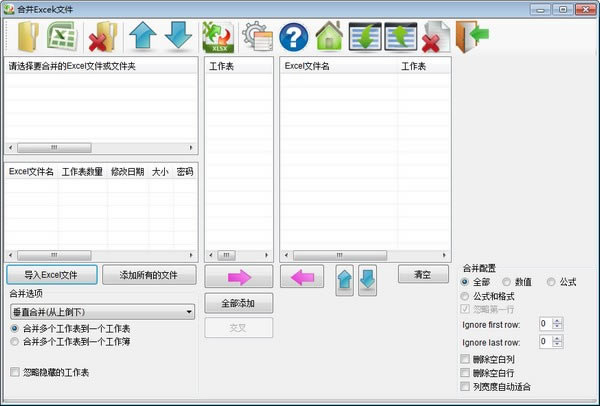This screenshot has height=406, width=600.
Task: Click file list horizontal scrollbar thumb
Action: coord(54,255)
